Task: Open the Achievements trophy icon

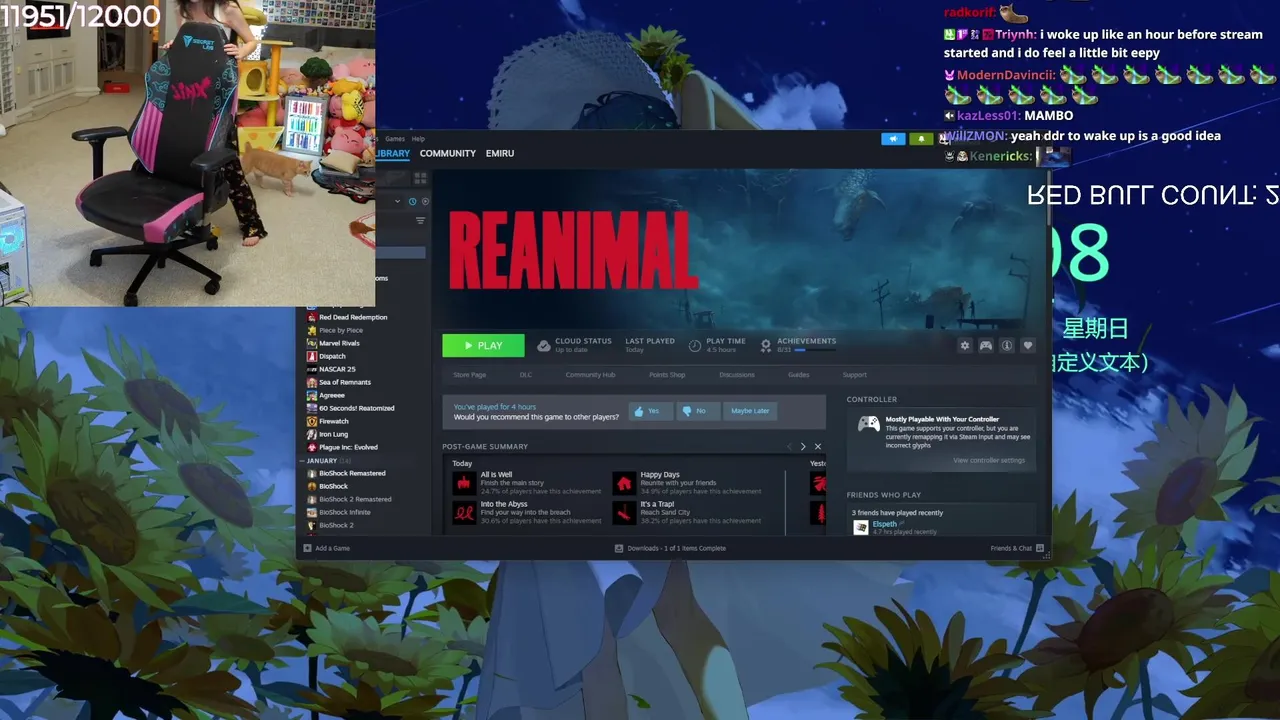Action: (766, 345)
